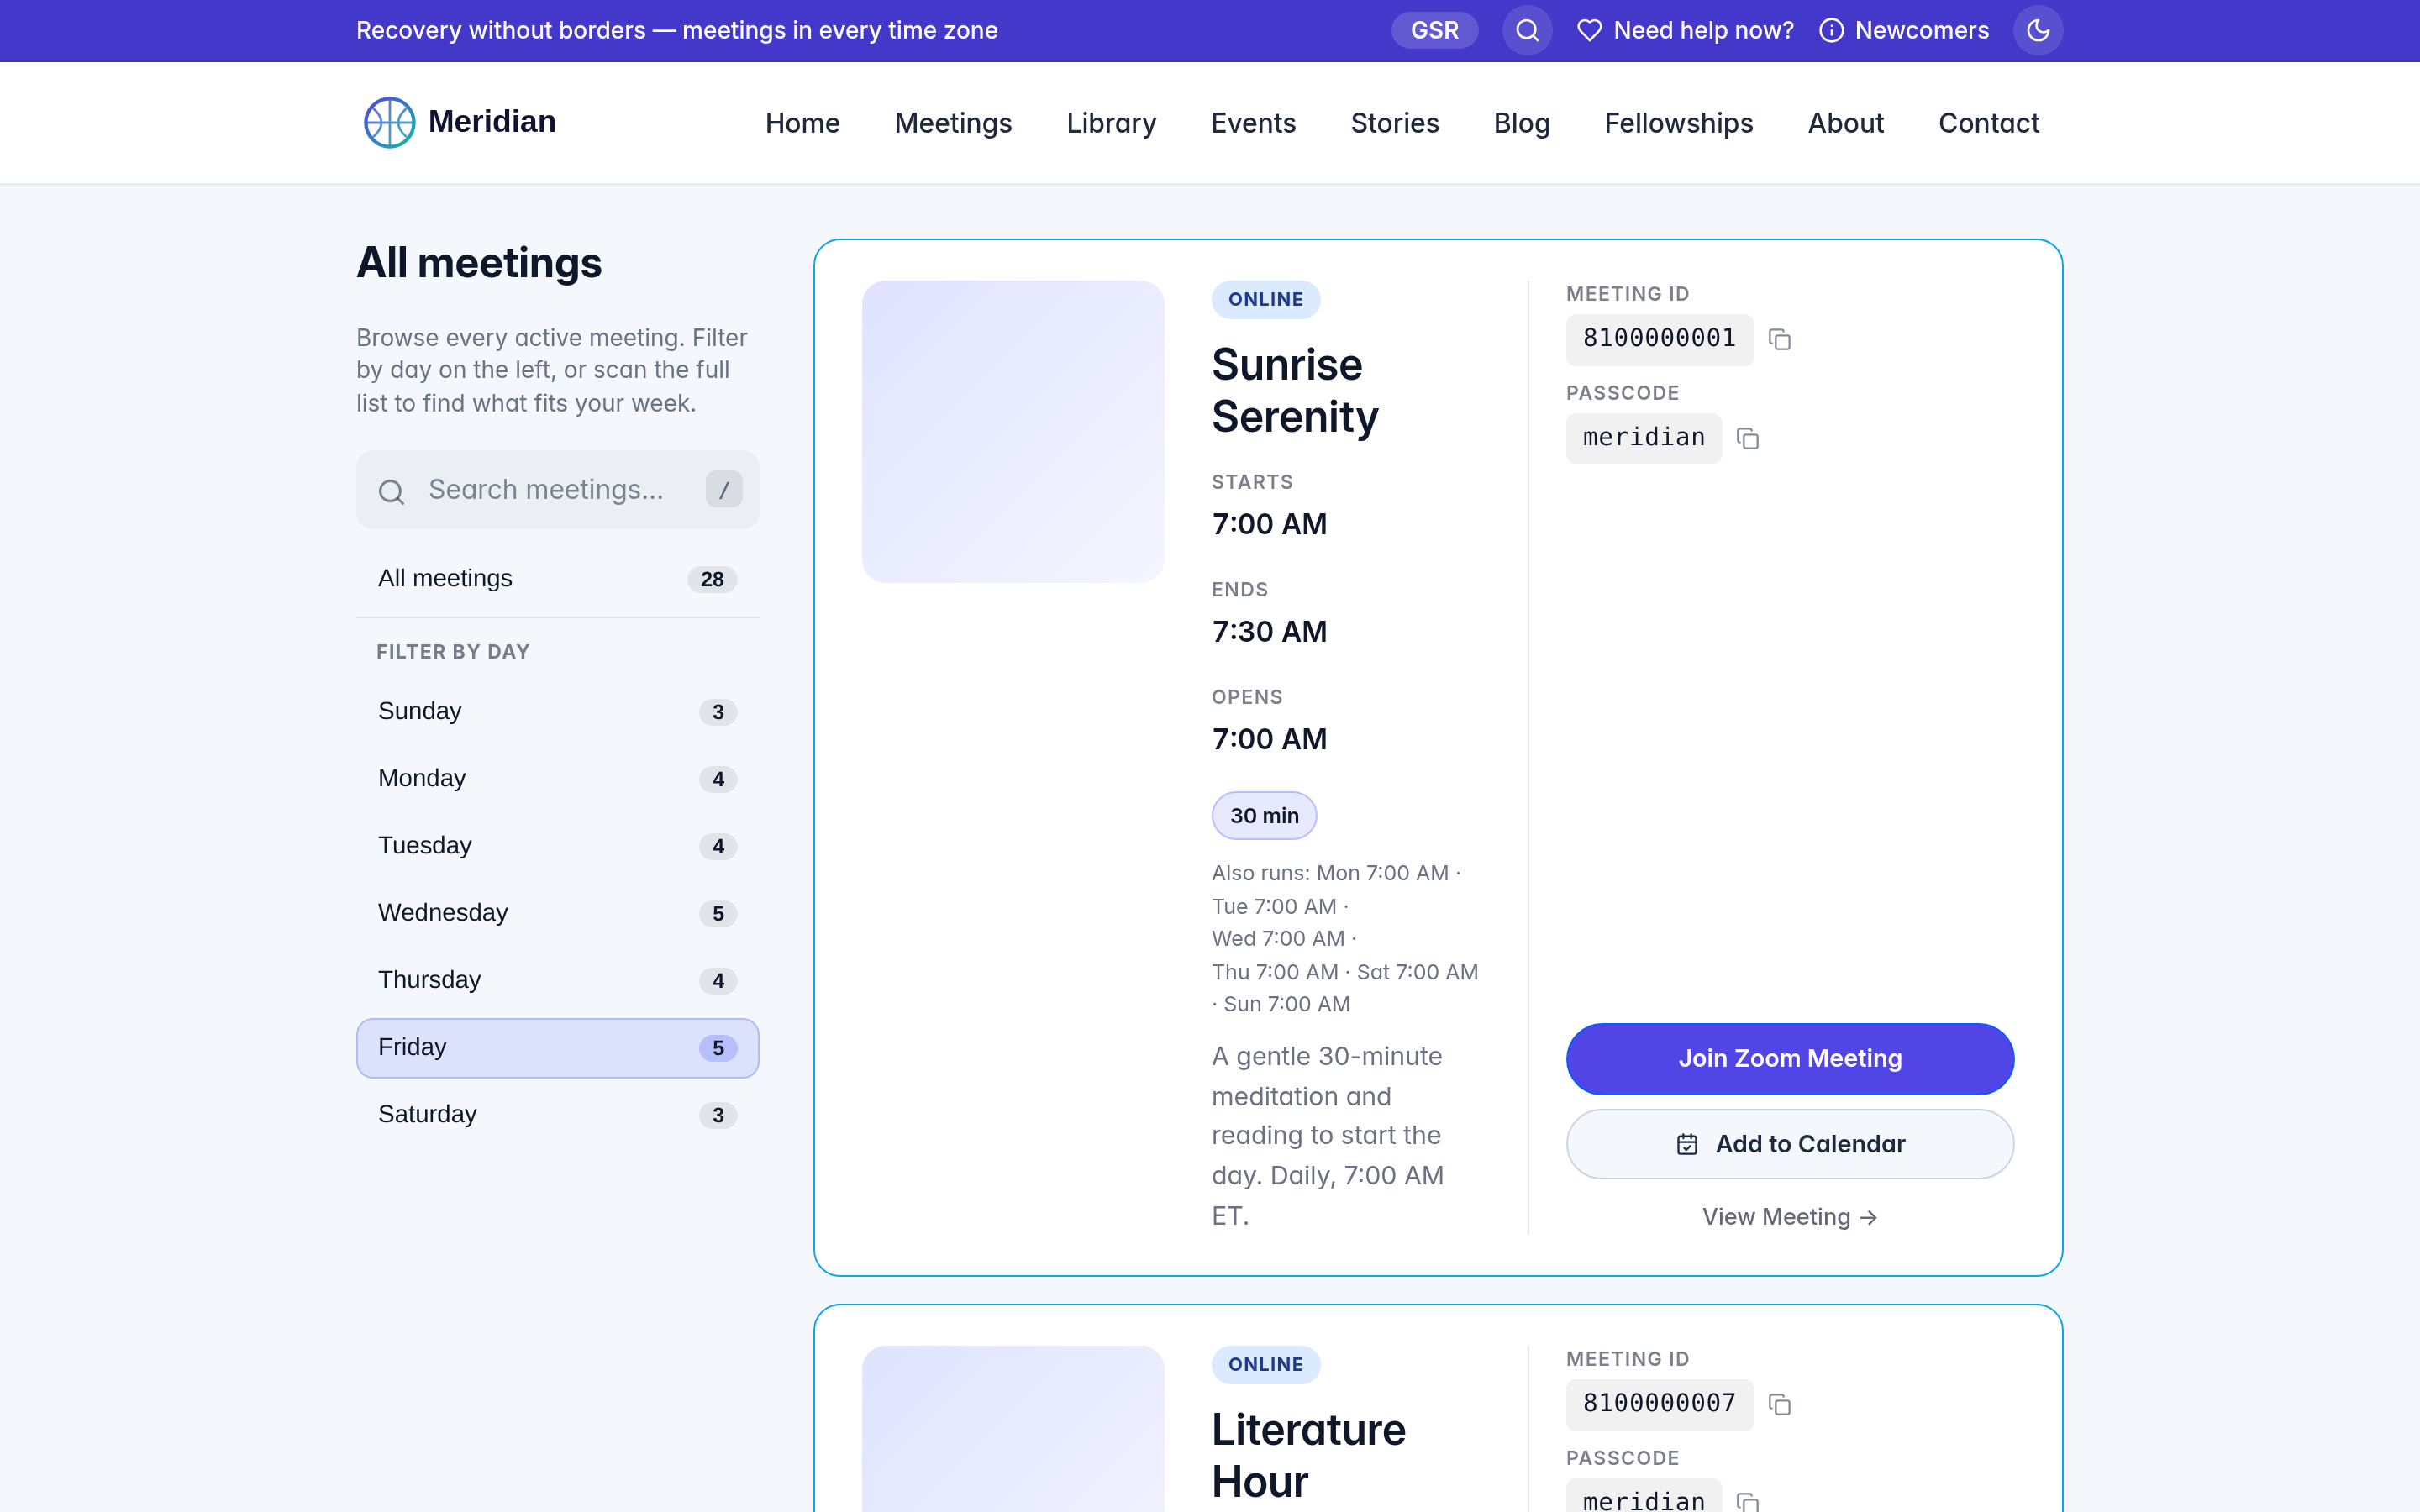The image size is (2420, 1512).
Task: Filter meetings by Tuesday
Action: [557, 845]
